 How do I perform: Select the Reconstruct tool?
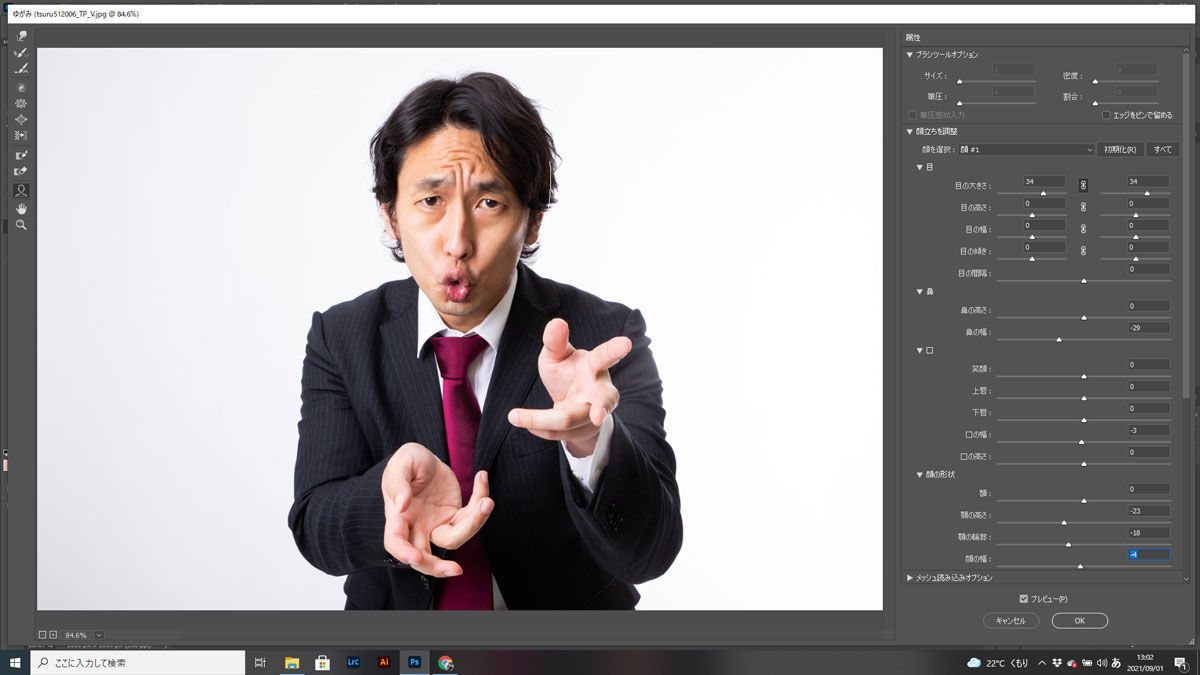22,52
